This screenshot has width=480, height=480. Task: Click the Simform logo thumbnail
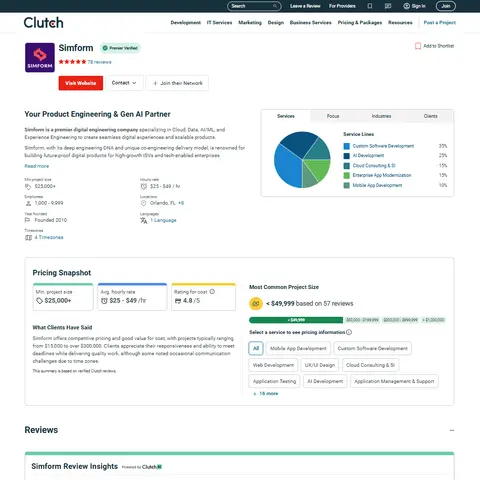tap(40, 57)
